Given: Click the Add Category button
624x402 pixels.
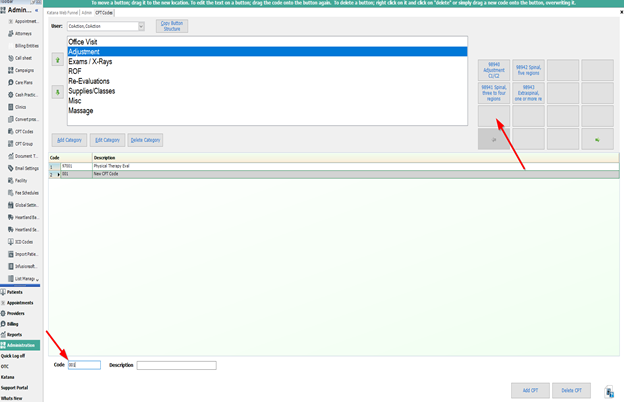Looking at the screenshot, I should click(x=69, y=140).
